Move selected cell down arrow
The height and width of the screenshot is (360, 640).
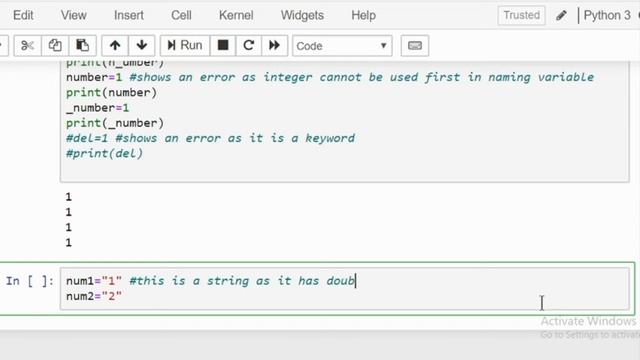click(x=142, y=45)
